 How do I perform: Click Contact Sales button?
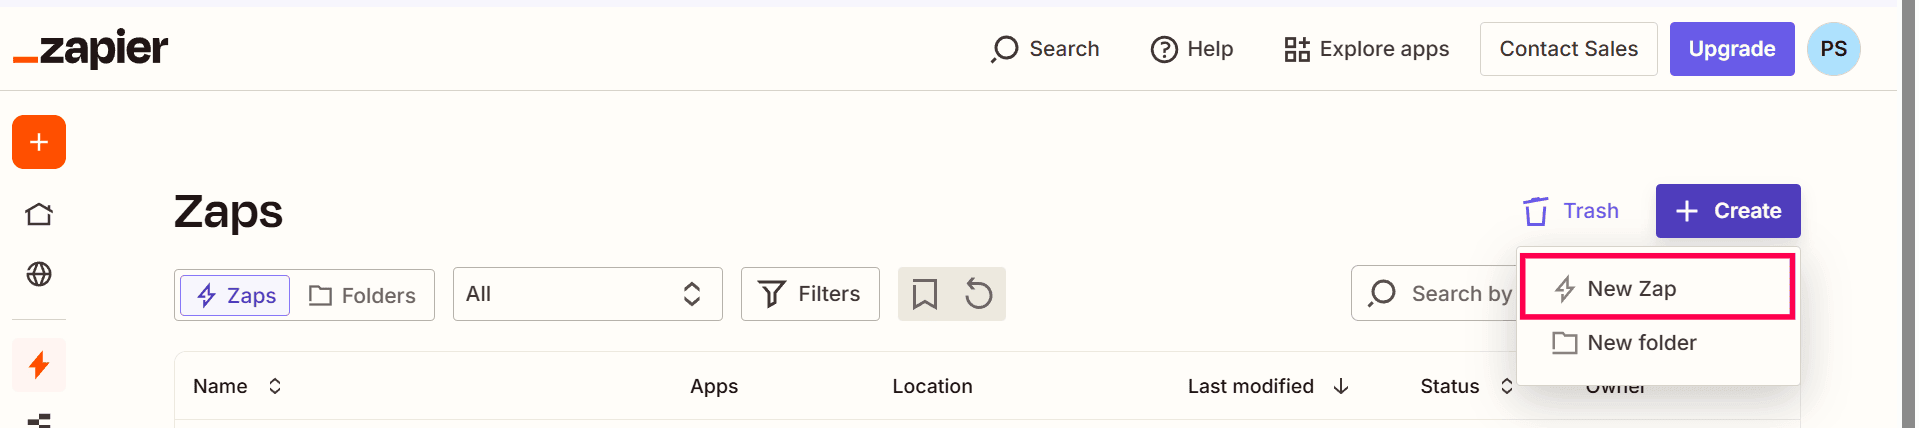click(1569, 49)
